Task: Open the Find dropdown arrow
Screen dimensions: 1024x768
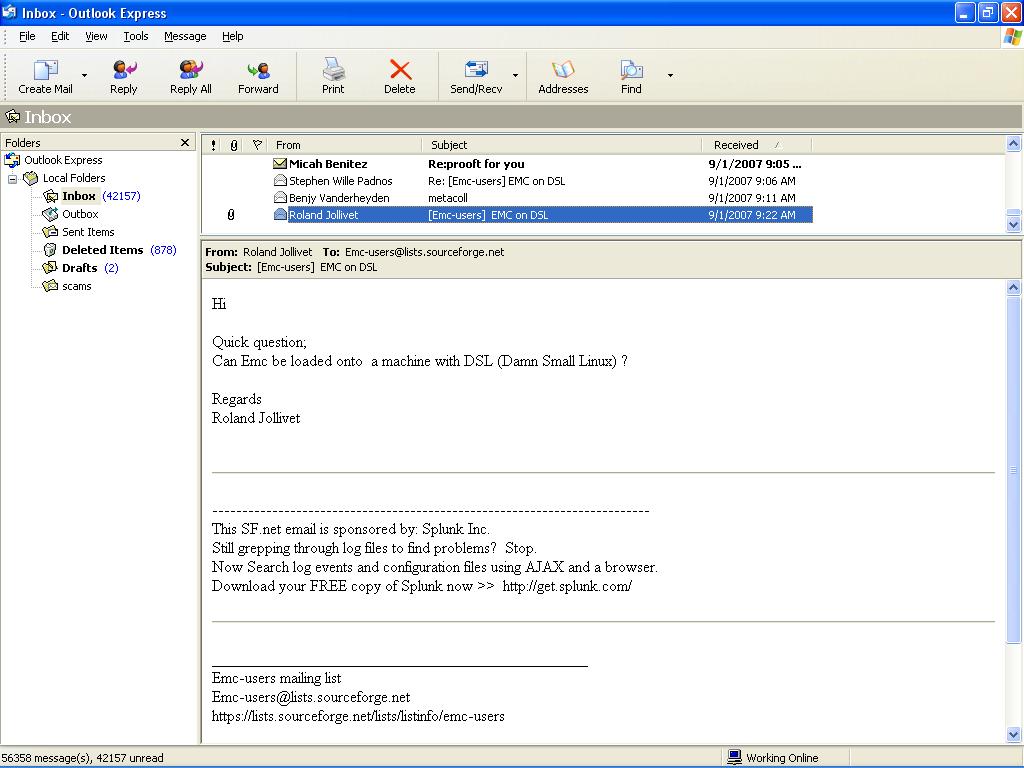Action: pos(670,76)
